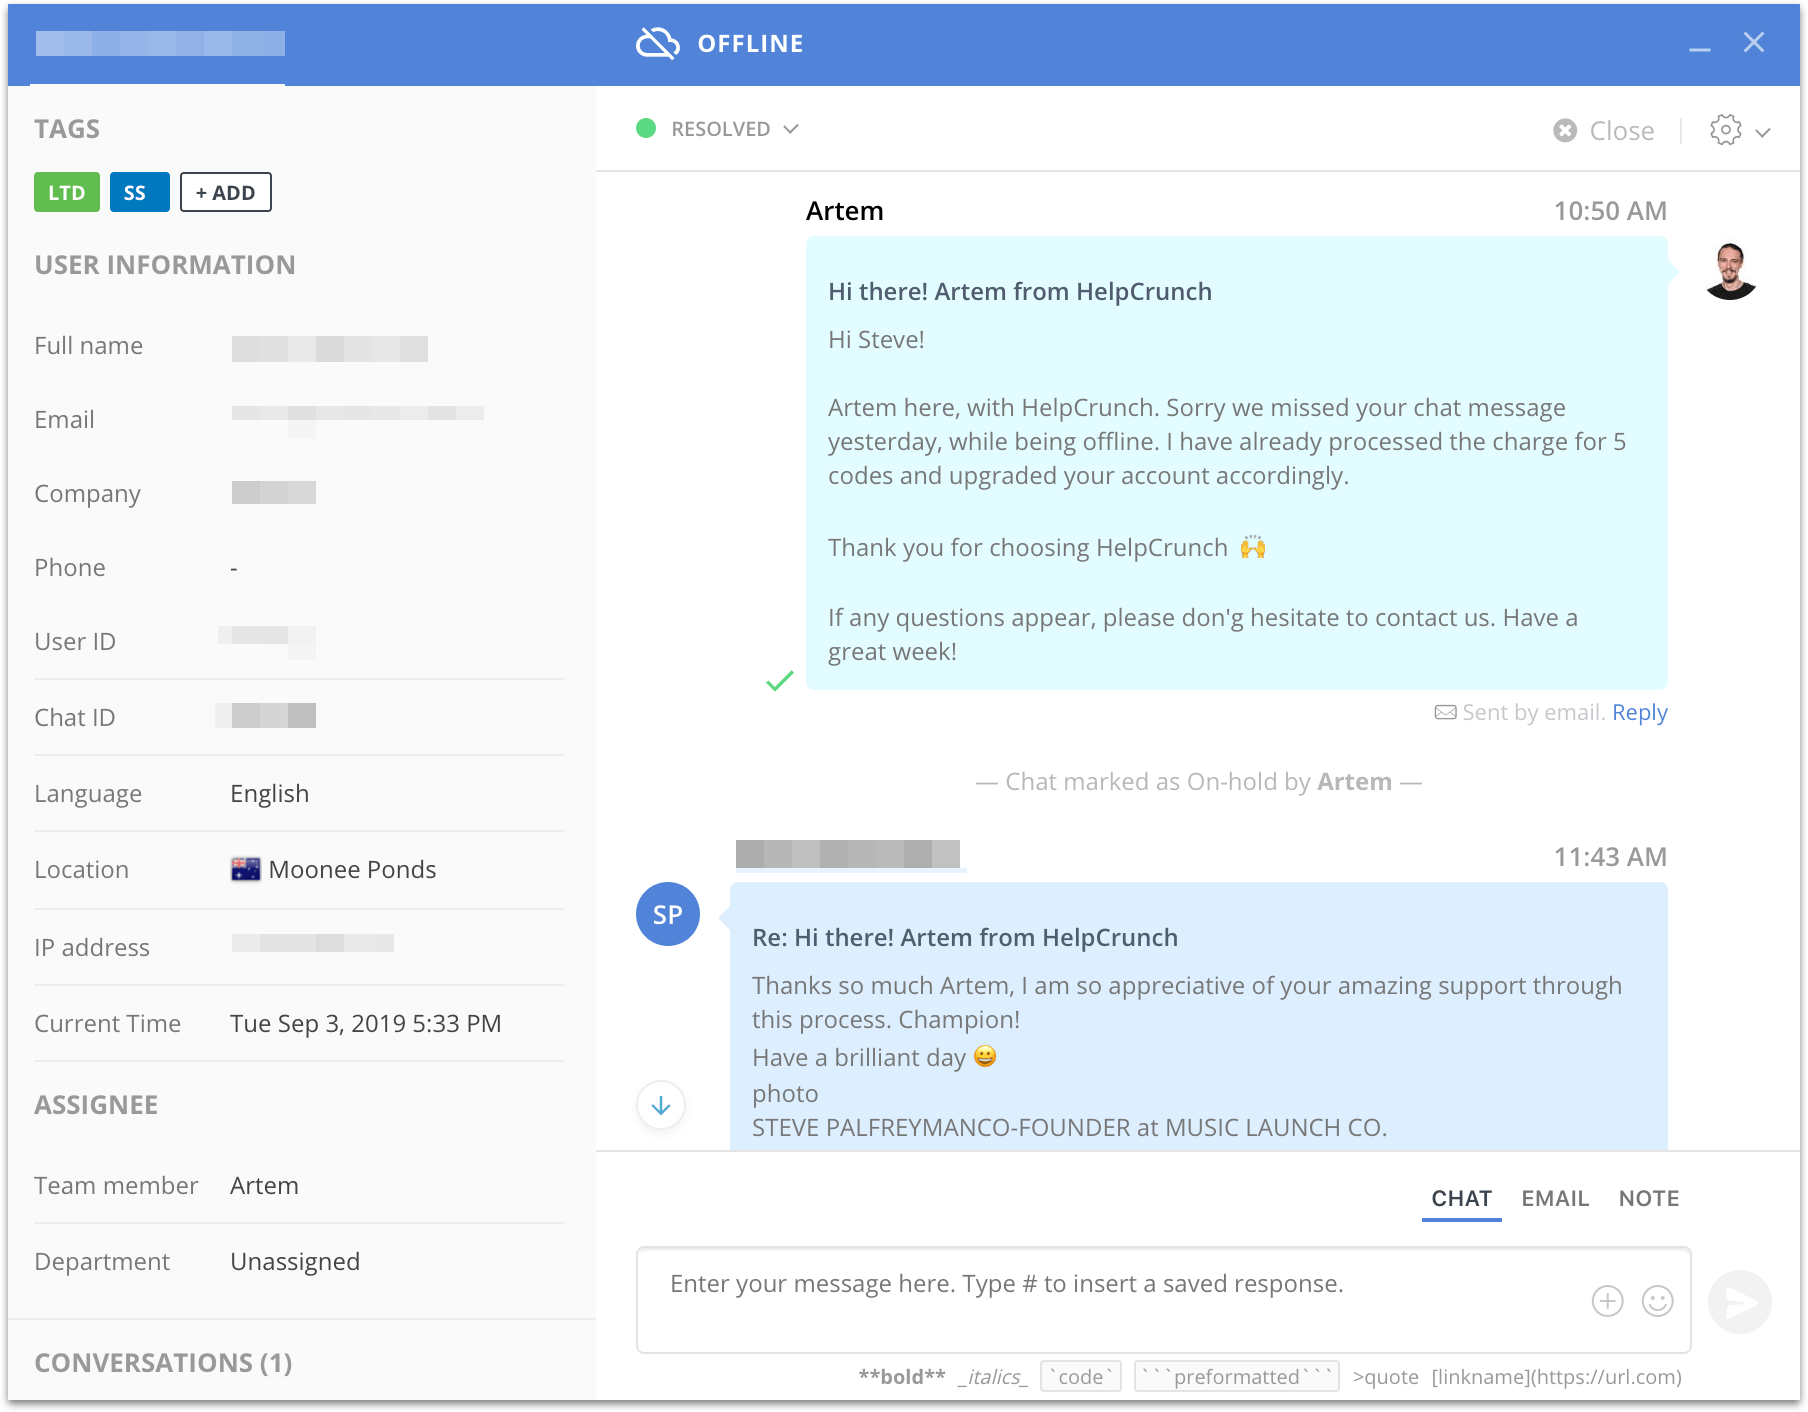Click the Australian flag icon by Moonee Ponds

pyautogui.click(x=245, y=869)
